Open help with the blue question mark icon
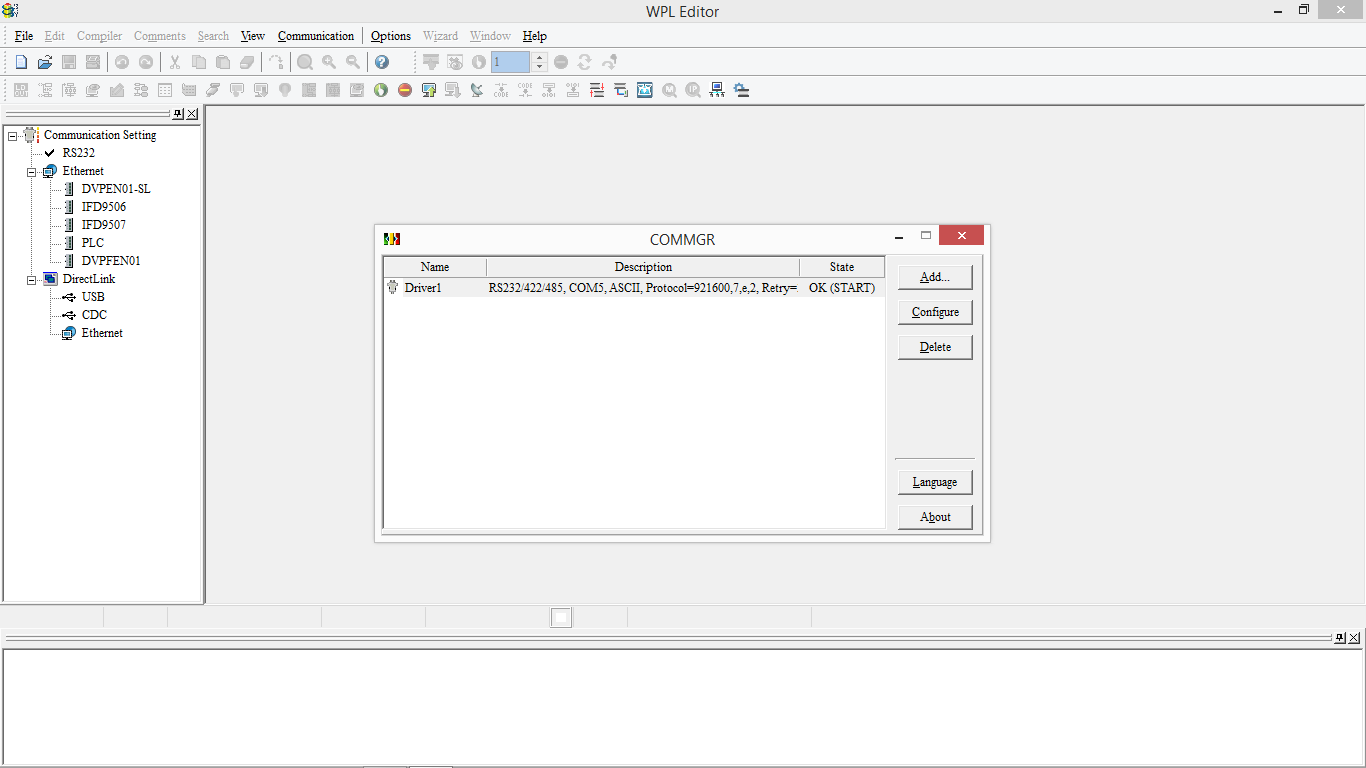The height and width of the screenshot is (768, 1366). [x=382, y=62]
